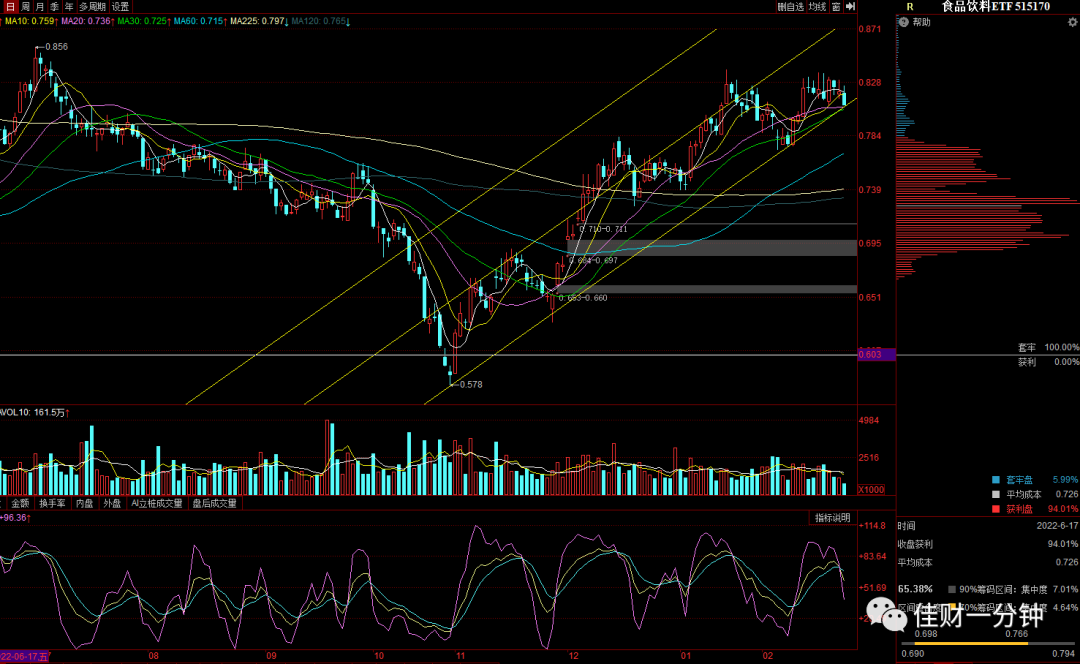Click the white 平均成本 legend square
The width and height of the screenshot is (1080, 664).
coord(995,495)
